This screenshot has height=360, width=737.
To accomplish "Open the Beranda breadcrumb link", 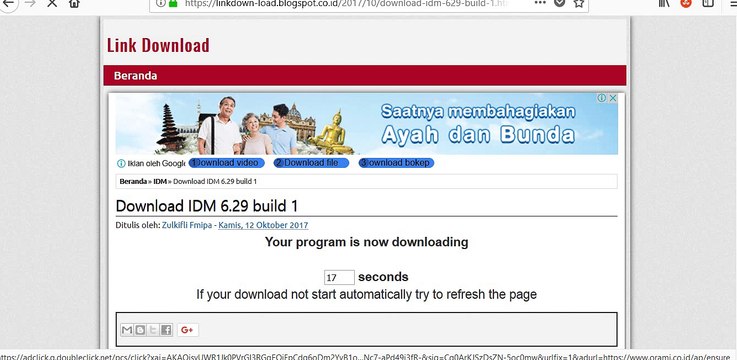I will (133, 181).
